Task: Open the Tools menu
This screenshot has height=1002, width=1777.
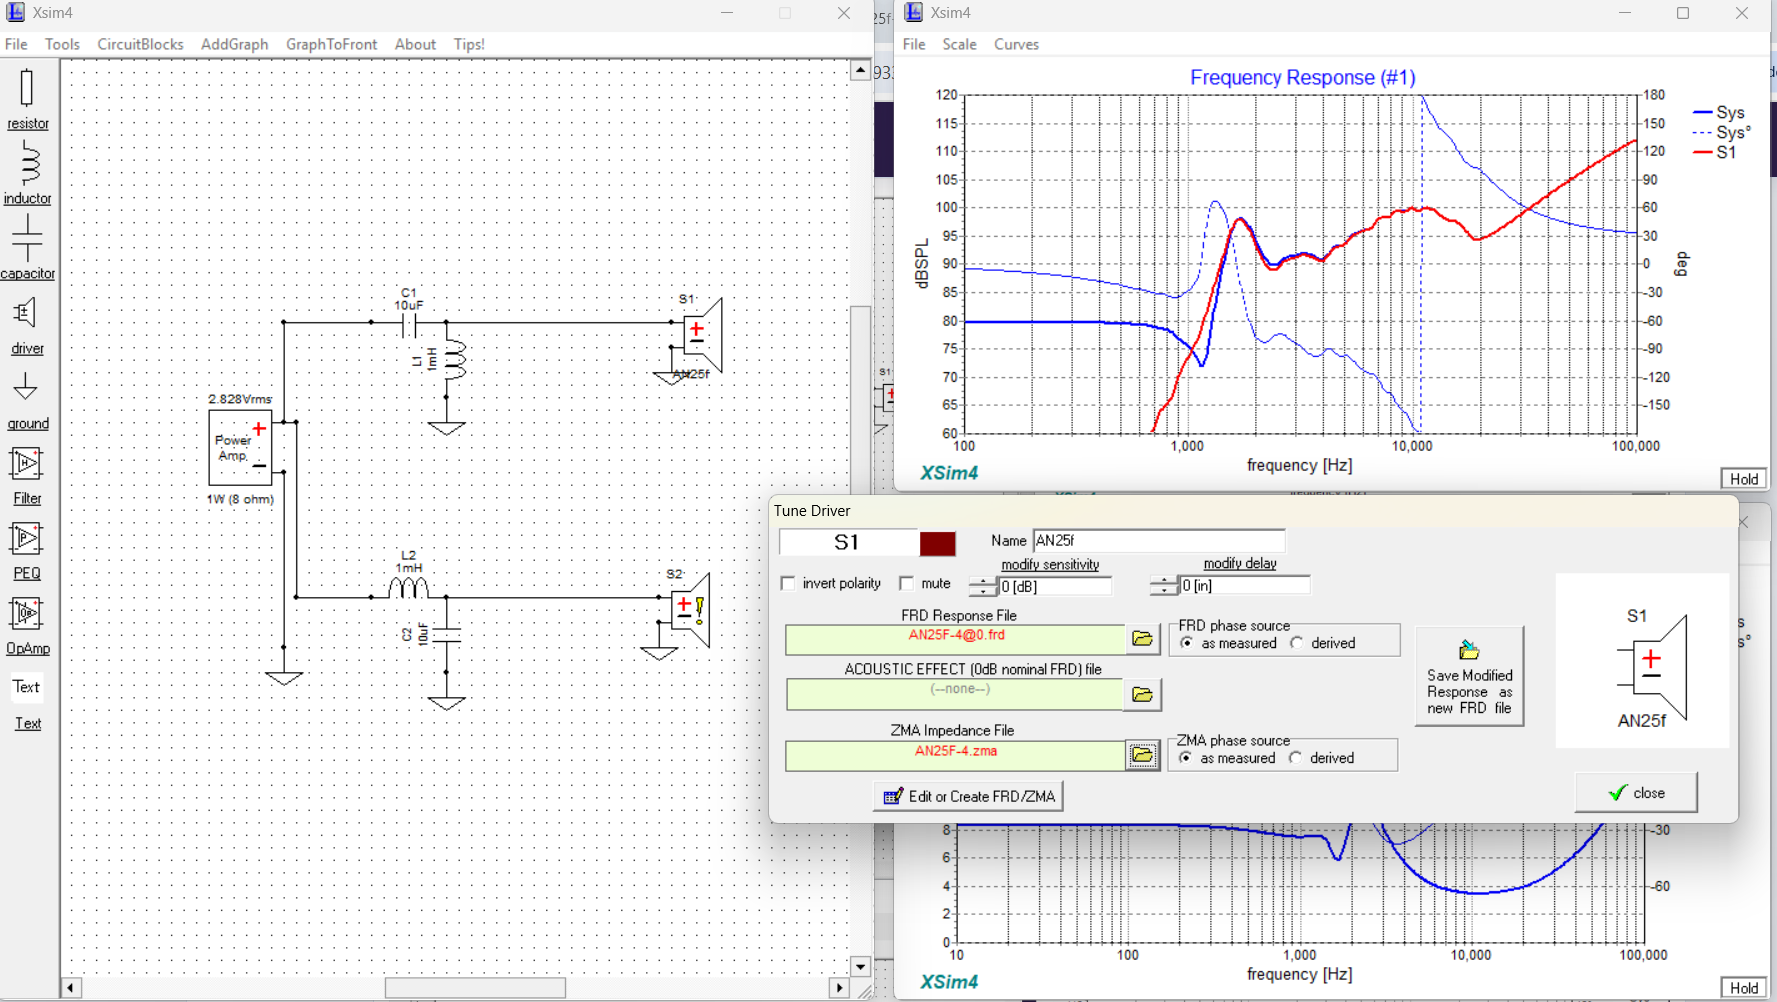Action: 62,44
